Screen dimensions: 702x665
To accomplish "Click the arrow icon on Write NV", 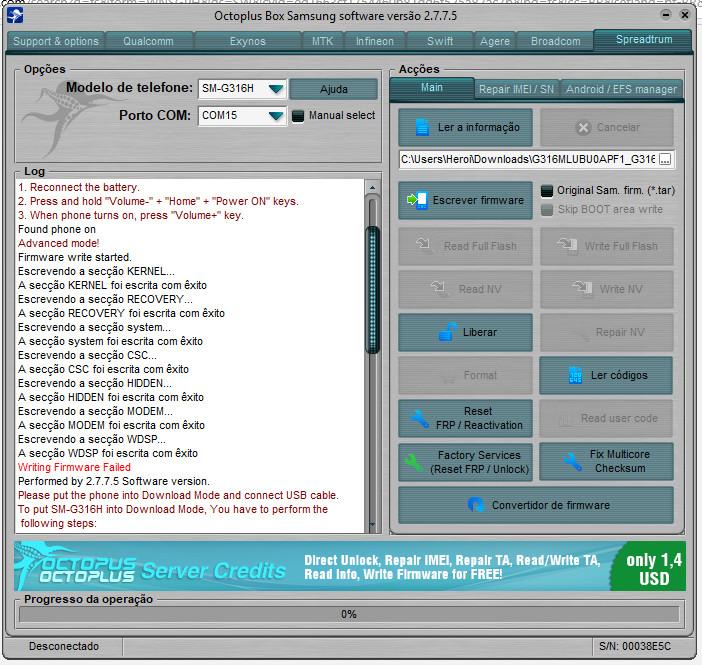I will pos(582,288).
